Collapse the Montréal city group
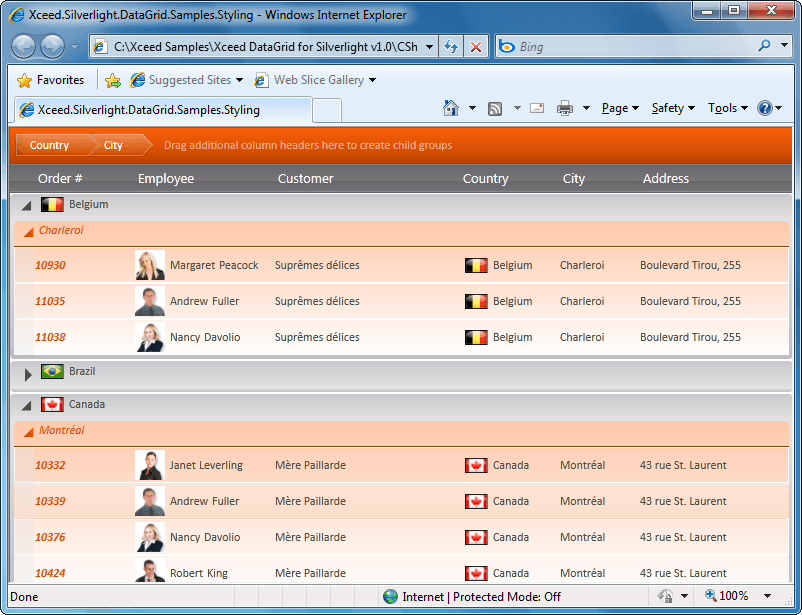The image size is (802, 615). point(29,432)
